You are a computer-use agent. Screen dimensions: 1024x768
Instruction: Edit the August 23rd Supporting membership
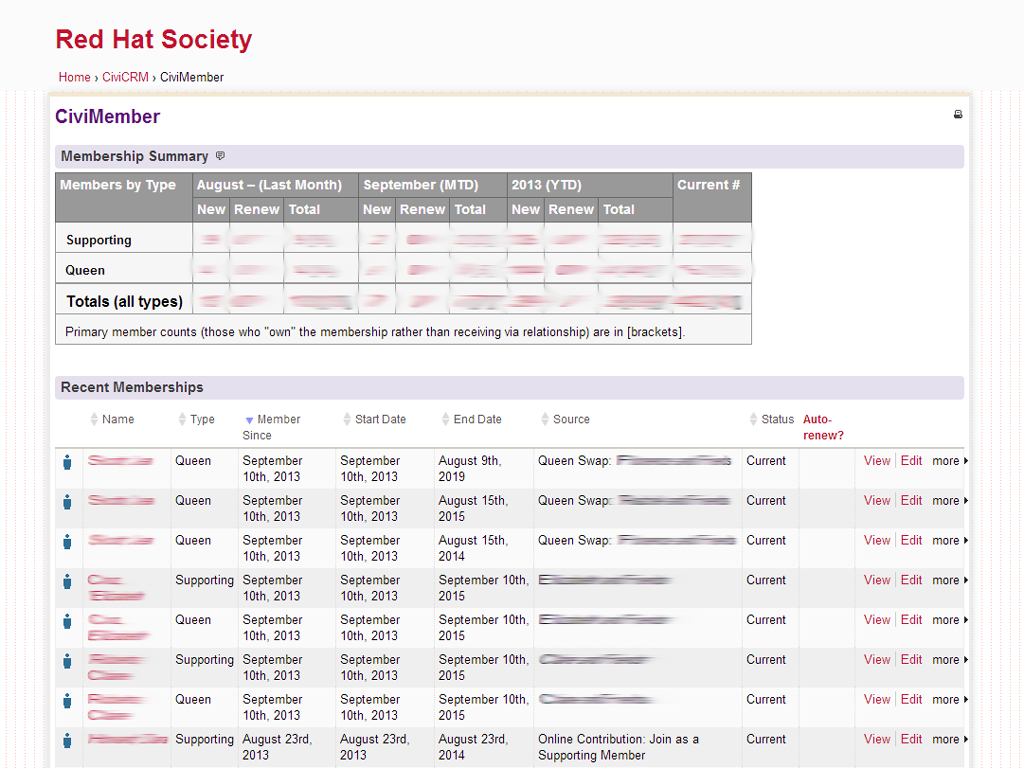click(x=911, y=741)
